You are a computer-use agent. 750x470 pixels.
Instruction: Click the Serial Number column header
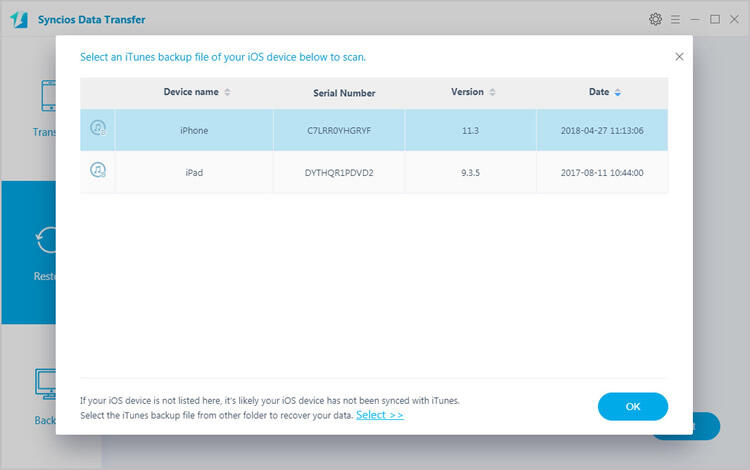[x=344, y=93]
